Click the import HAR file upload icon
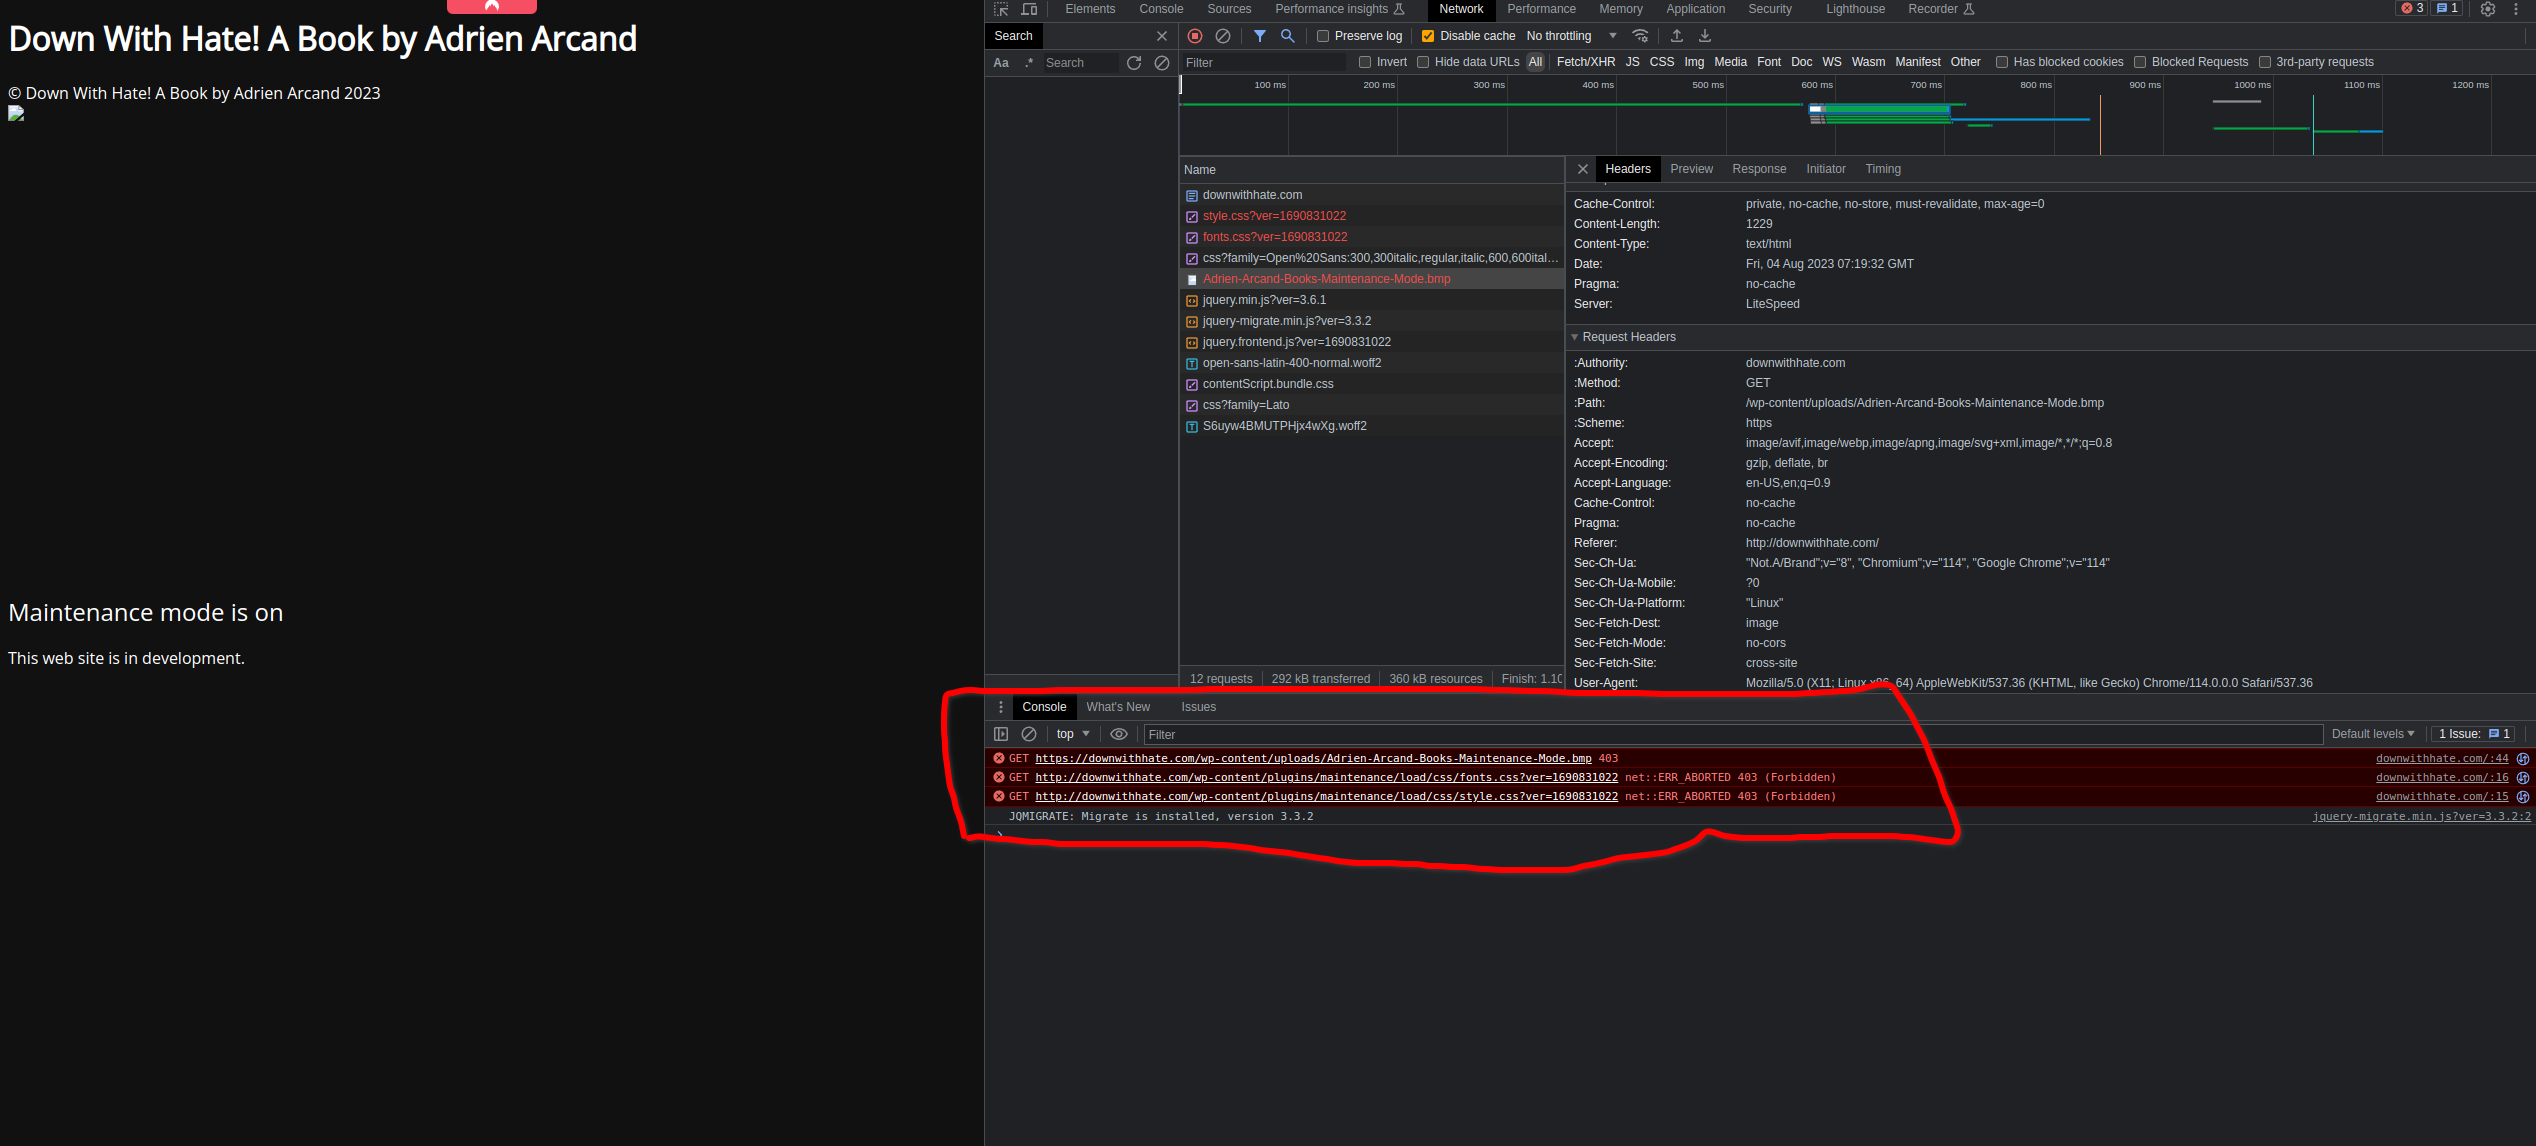Image resolution: width=2536 pixels, height=1146 pixels. pos(1677,36)
